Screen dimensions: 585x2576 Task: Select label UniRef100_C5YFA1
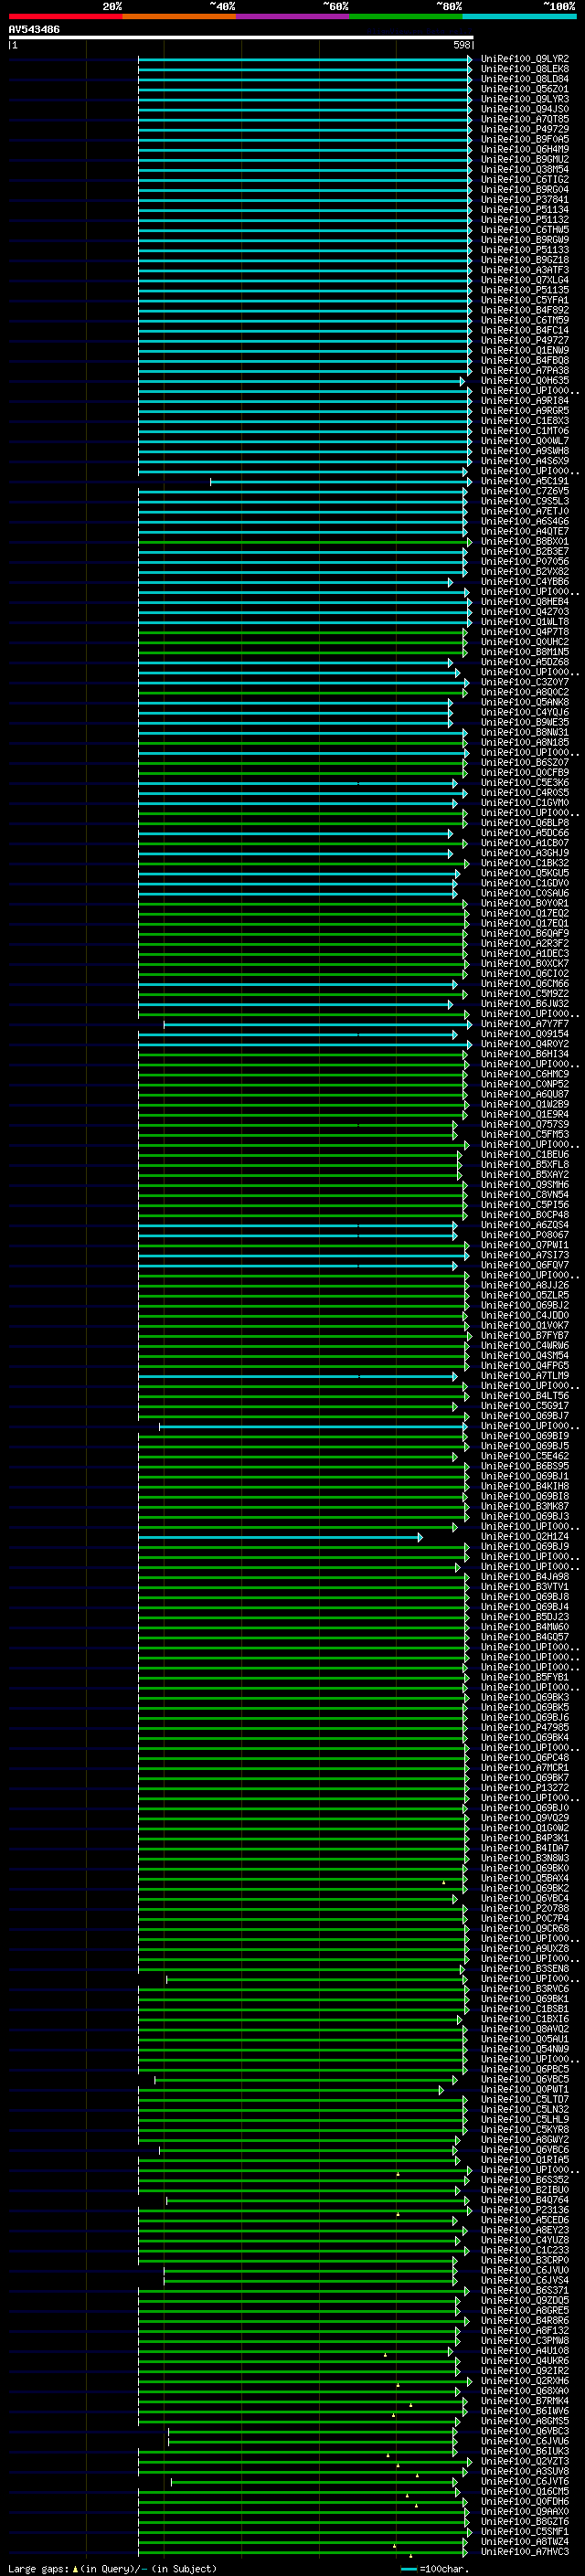(525, 301)
